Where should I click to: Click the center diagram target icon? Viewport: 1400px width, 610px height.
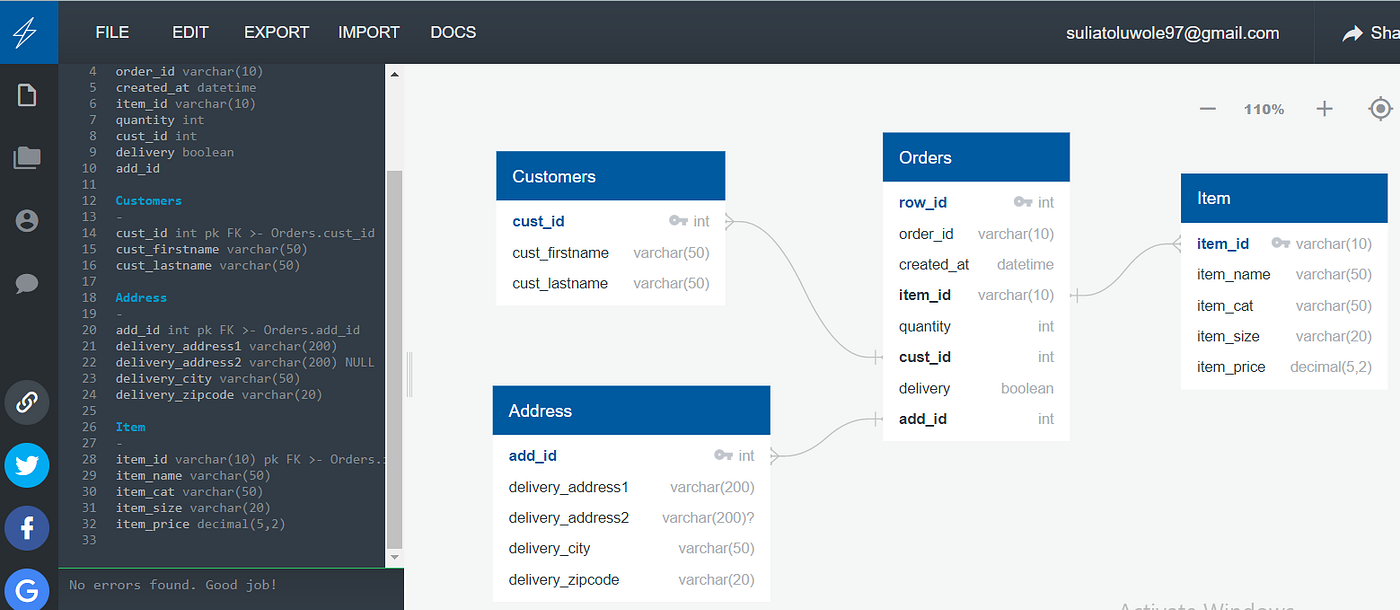point(1380,109)
